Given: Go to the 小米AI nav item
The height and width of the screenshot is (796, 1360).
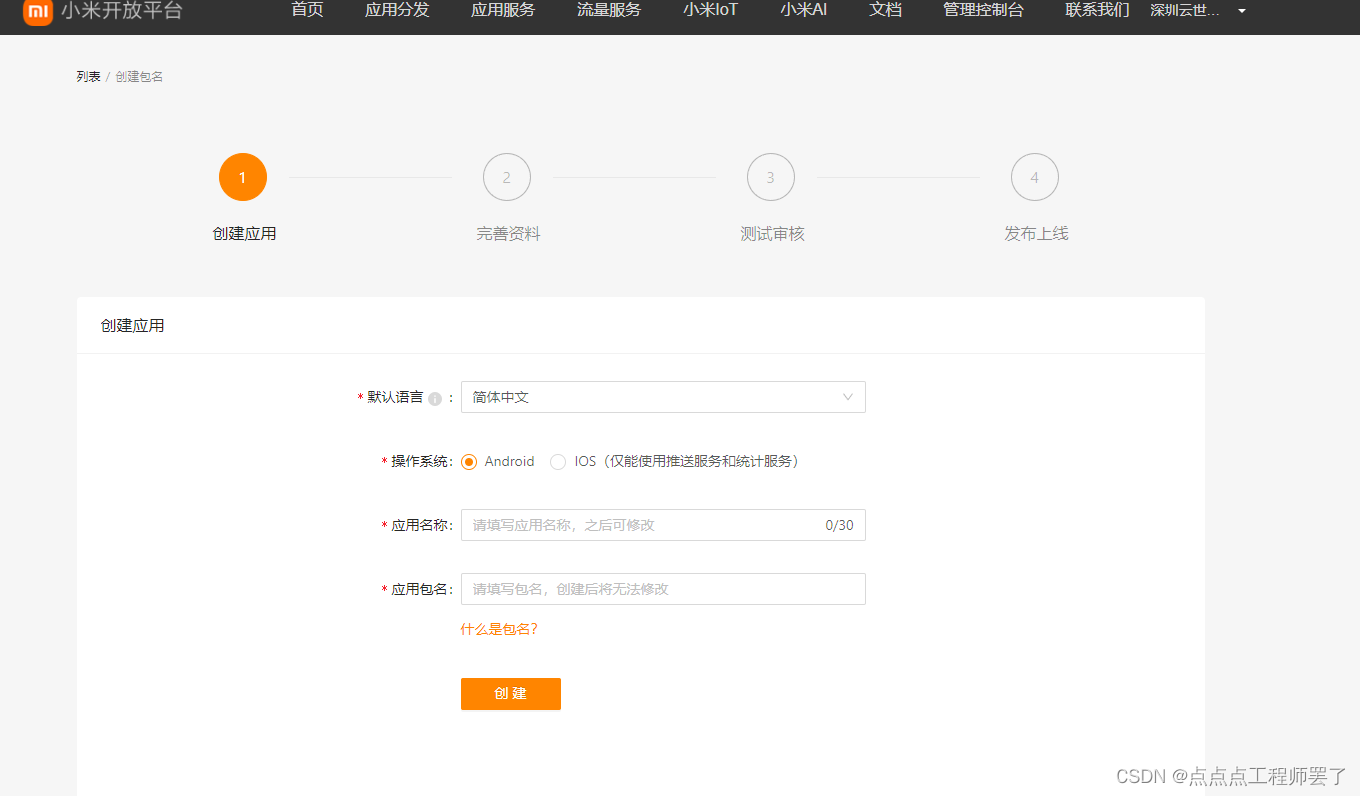Looking at the screenshot, I should [804, 10].
